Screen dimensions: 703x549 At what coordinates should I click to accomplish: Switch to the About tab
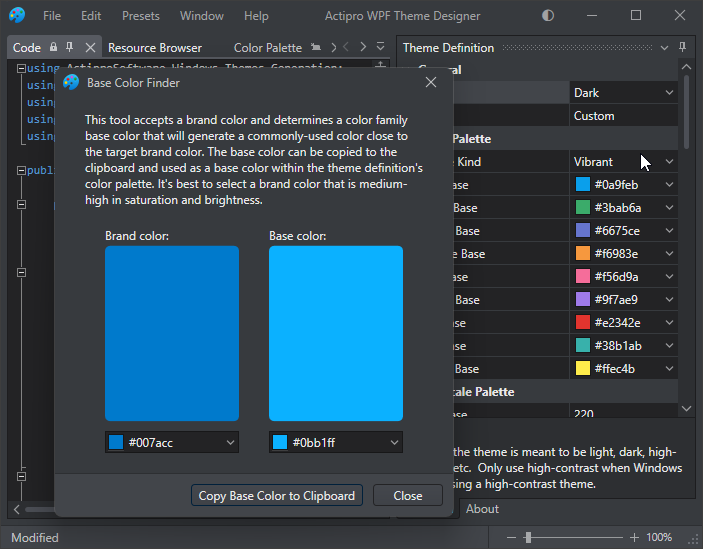pyautogui.click(x=482, y=509)
